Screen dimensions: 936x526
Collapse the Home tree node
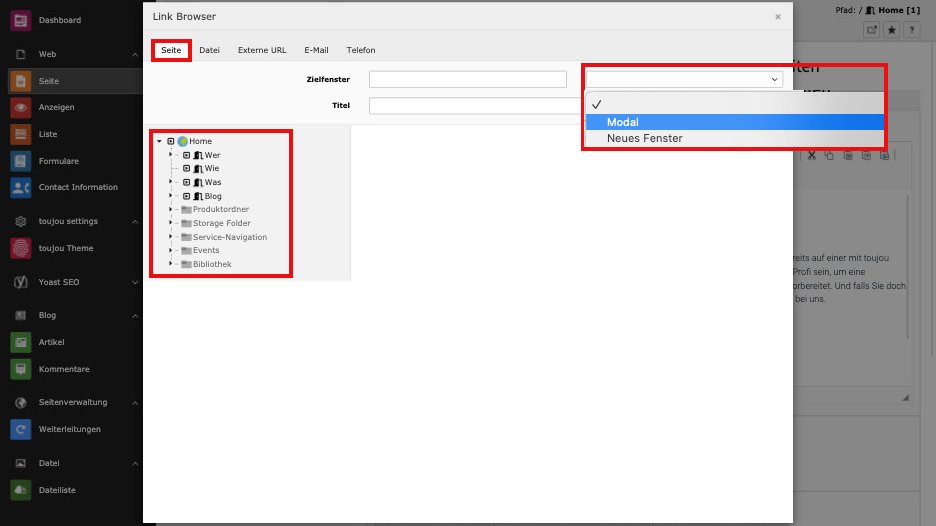tap(159, 142)
